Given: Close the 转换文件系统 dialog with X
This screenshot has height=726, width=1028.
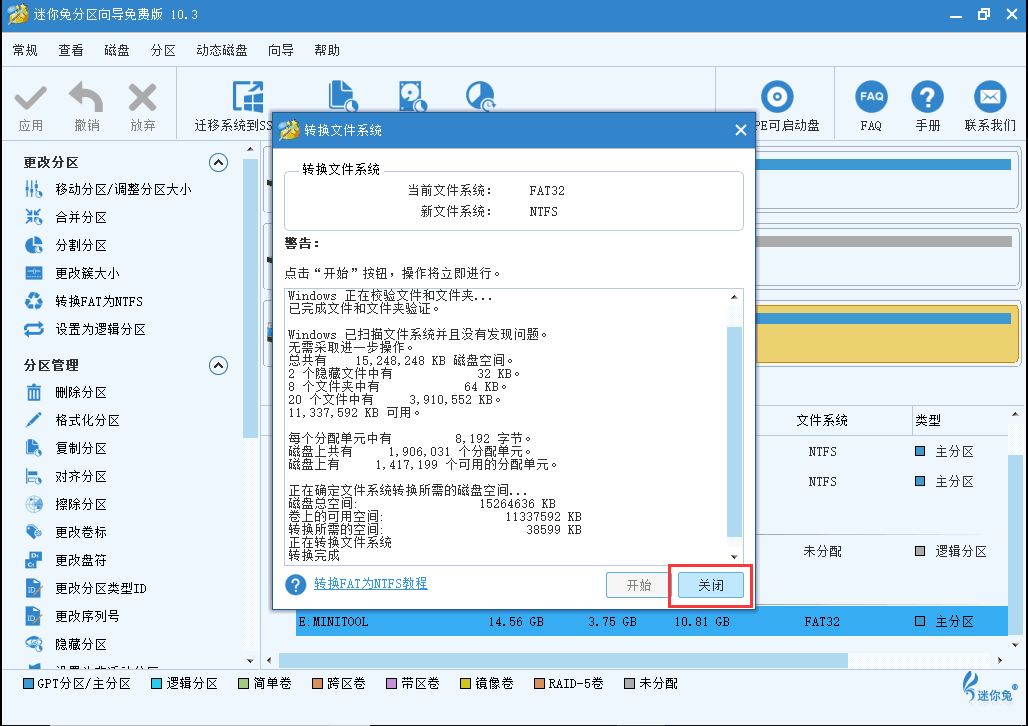Looking at the screenshot, I should (741, 130).
